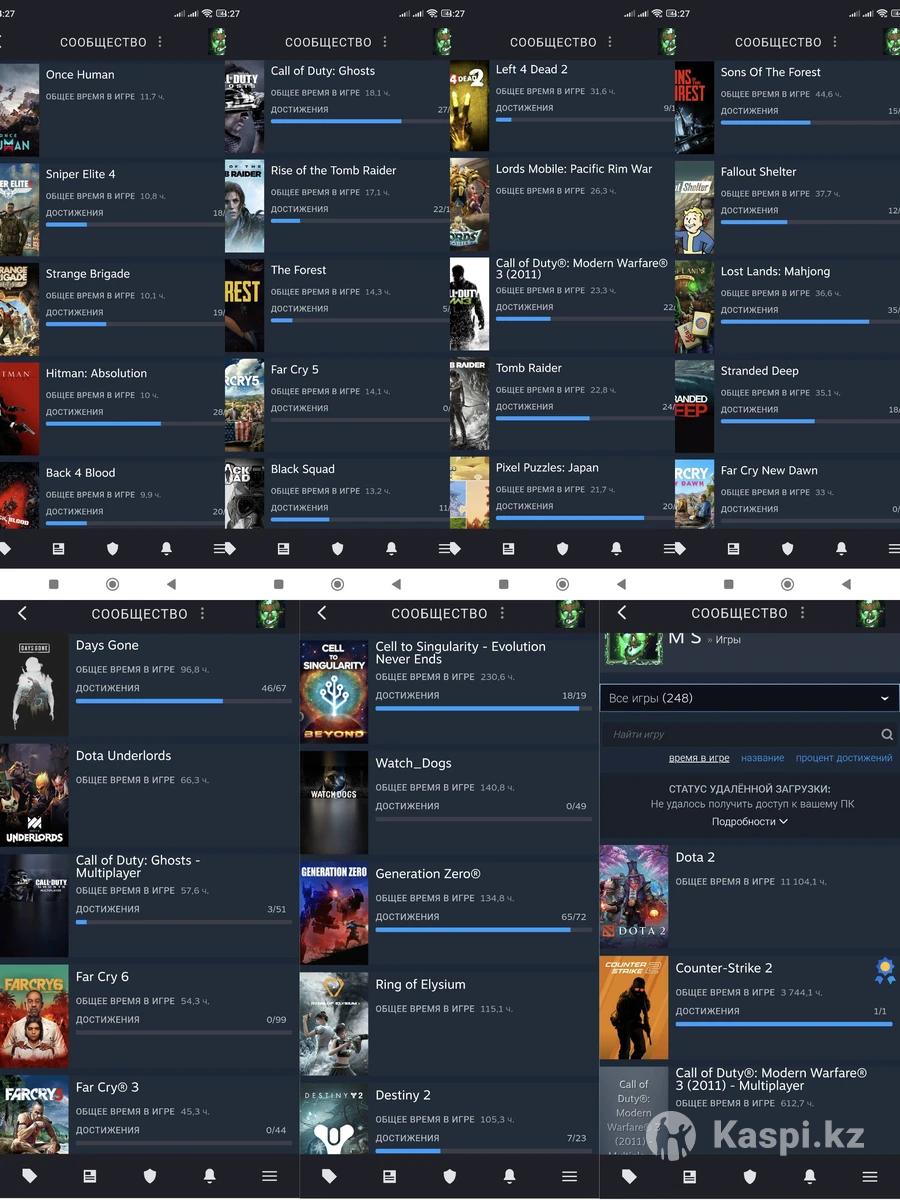Open the Ring of Elysium game title
This screenshot has width=900, height=1200.
(x=420, y=985)
